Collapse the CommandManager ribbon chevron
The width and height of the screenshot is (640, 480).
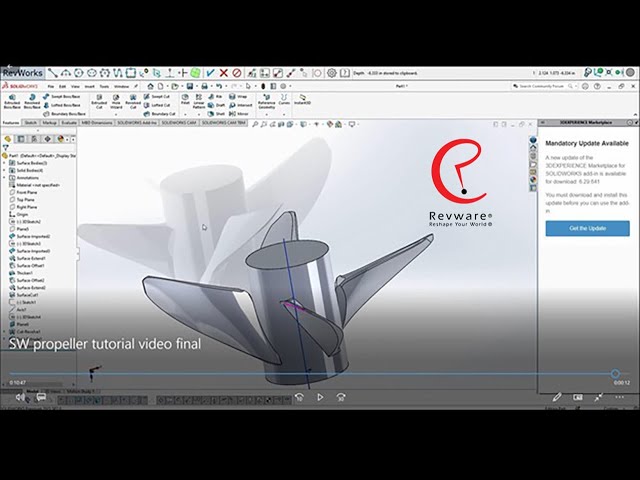[635, 115]
